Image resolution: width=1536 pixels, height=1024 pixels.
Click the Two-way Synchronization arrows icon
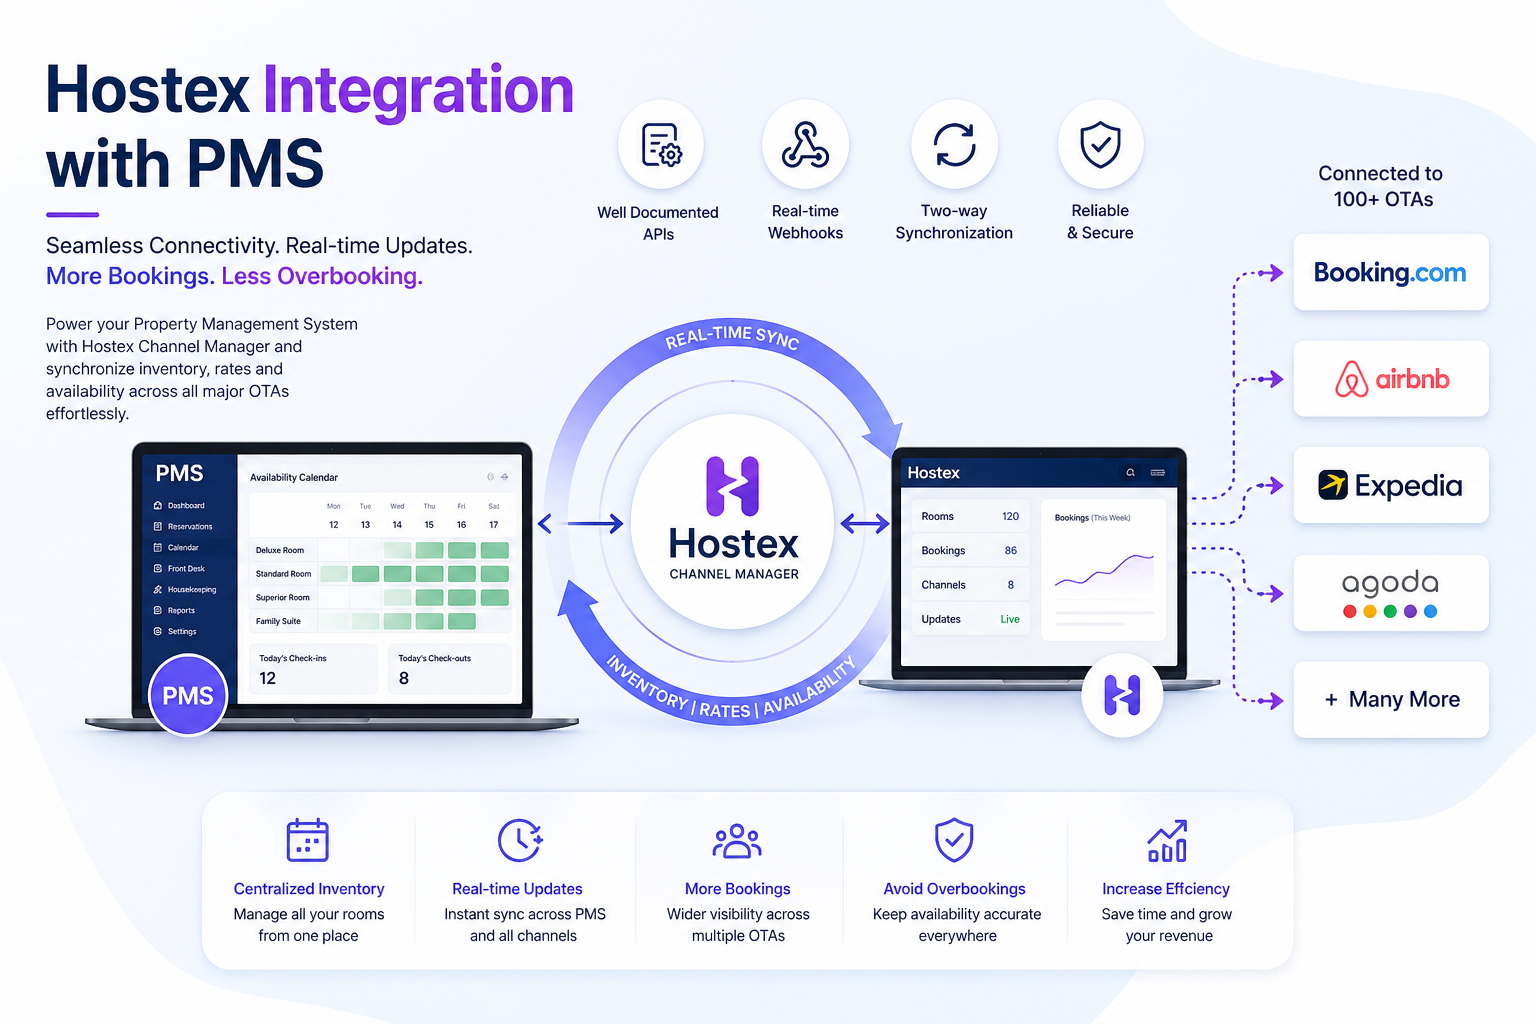coord(954,145)
